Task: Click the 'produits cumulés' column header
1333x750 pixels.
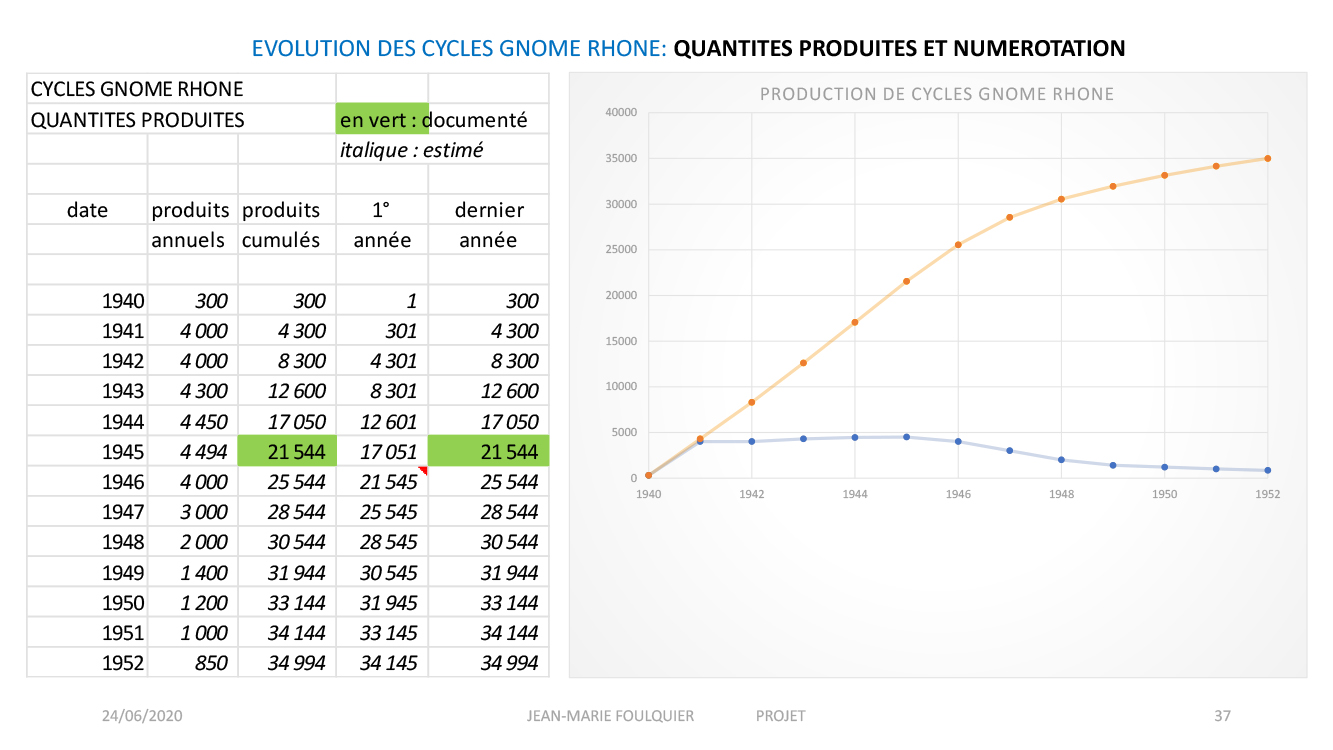Action: [287, 225]
